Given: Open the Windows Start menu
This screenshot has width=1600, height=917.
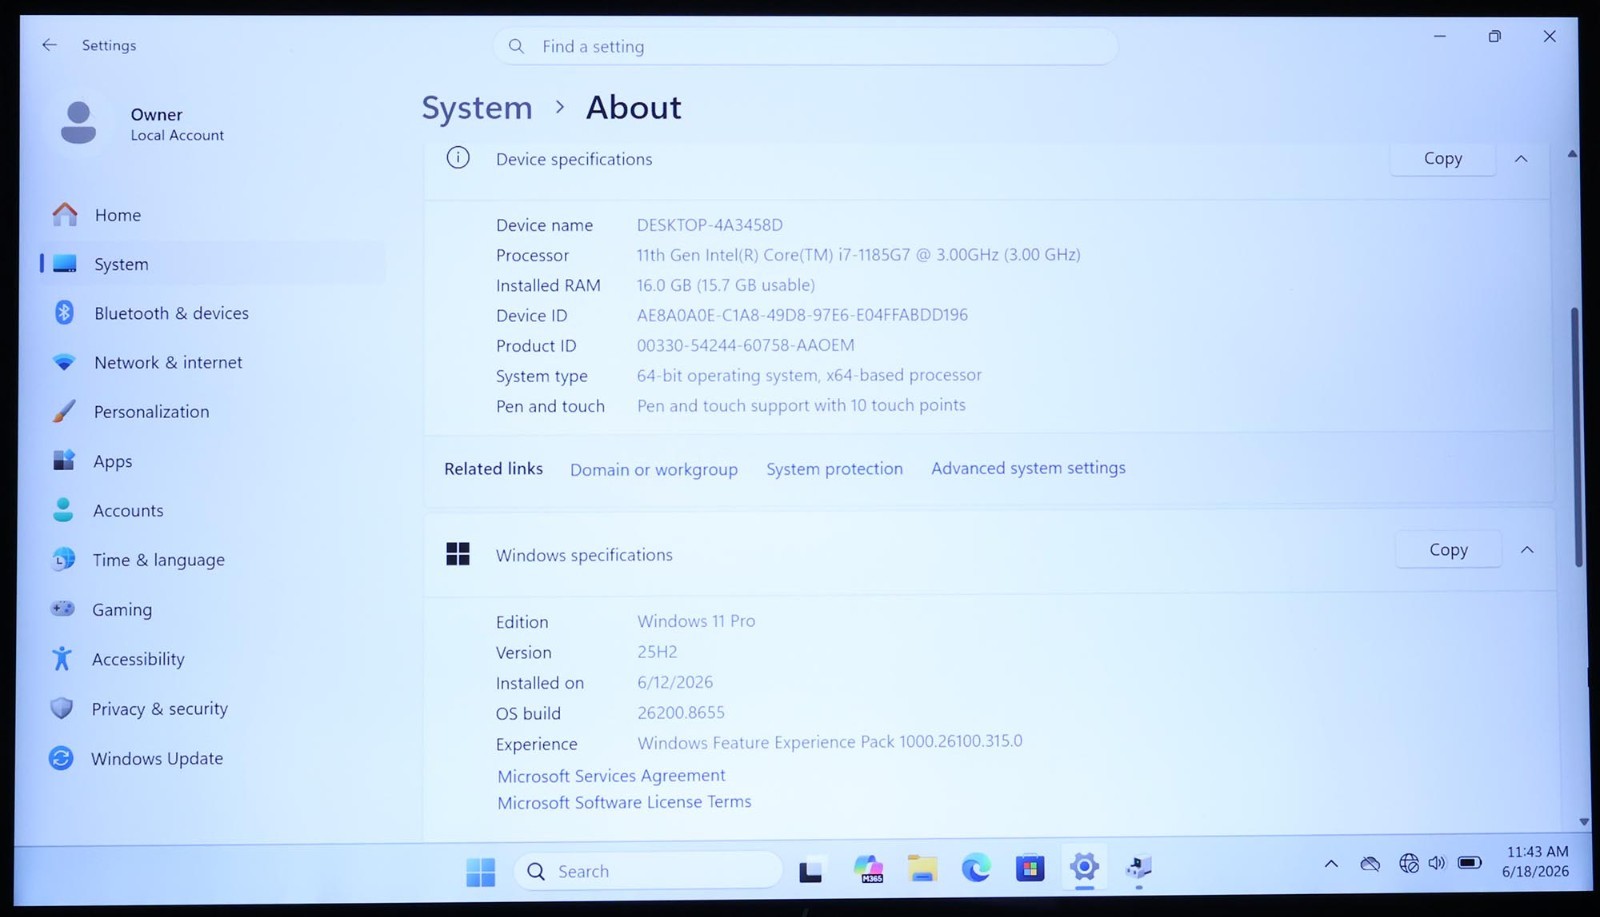Looking at the screenshot, I should pos(481,872).
